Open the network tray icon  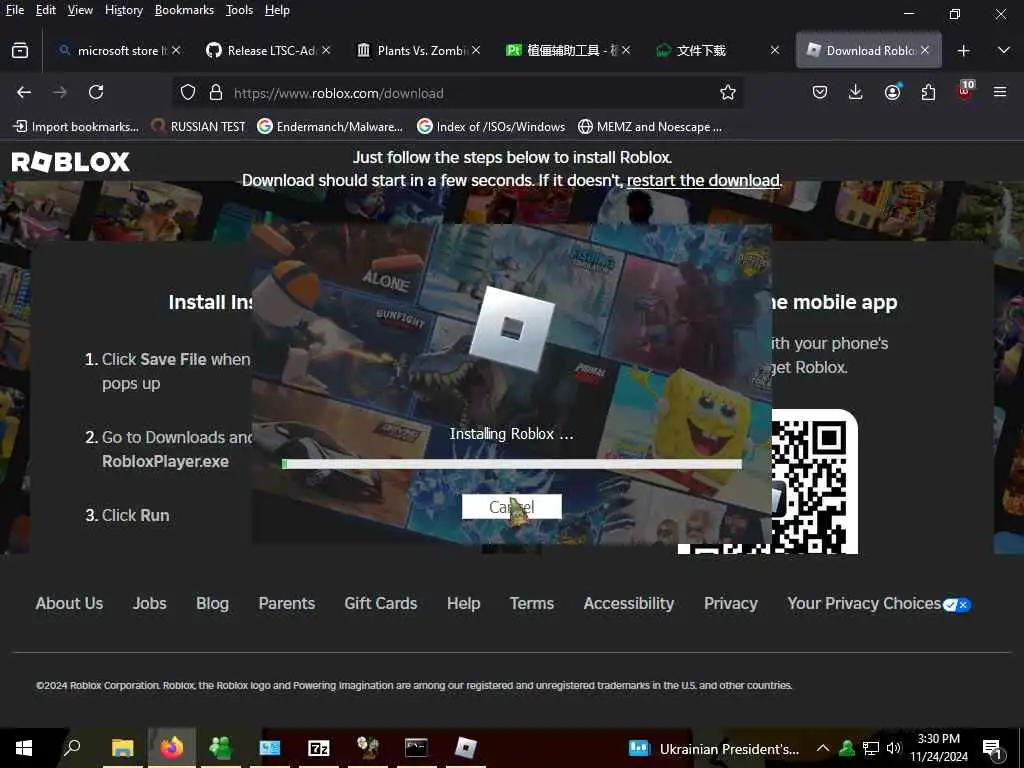(x=871, y=748)
